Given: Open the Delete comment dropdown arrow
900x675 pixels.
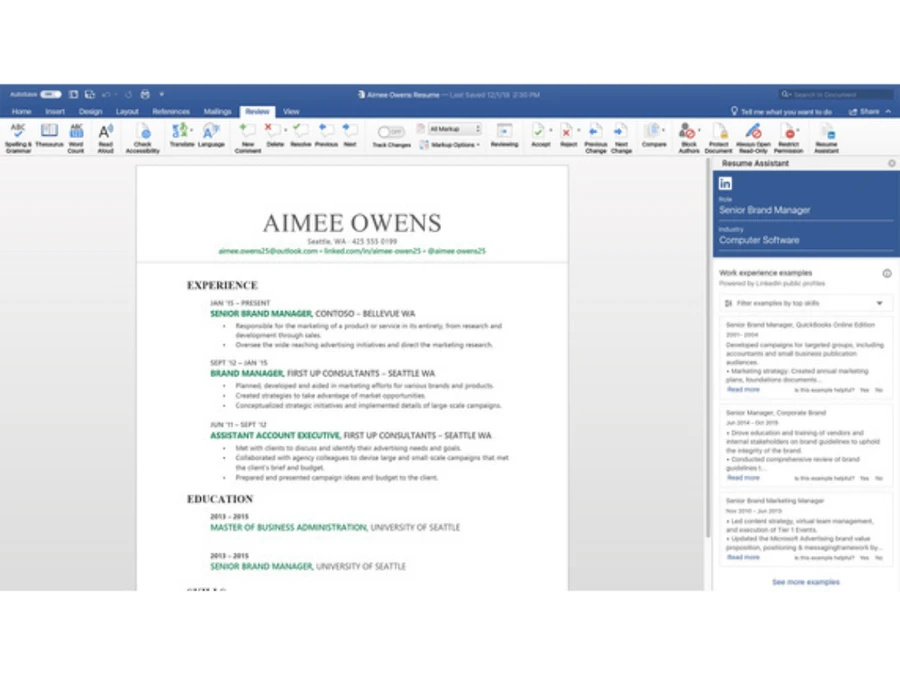Looking at the screenshot, I should (x=285, y=130).
